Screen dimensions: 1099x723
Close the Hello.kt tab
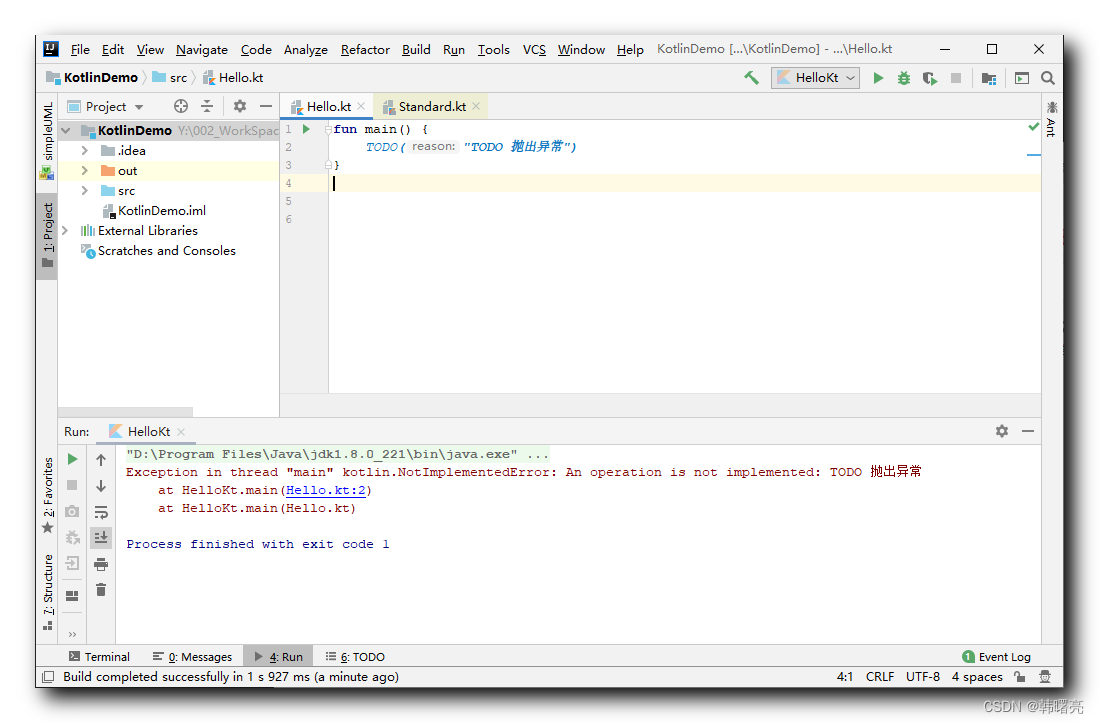point(362,106)
